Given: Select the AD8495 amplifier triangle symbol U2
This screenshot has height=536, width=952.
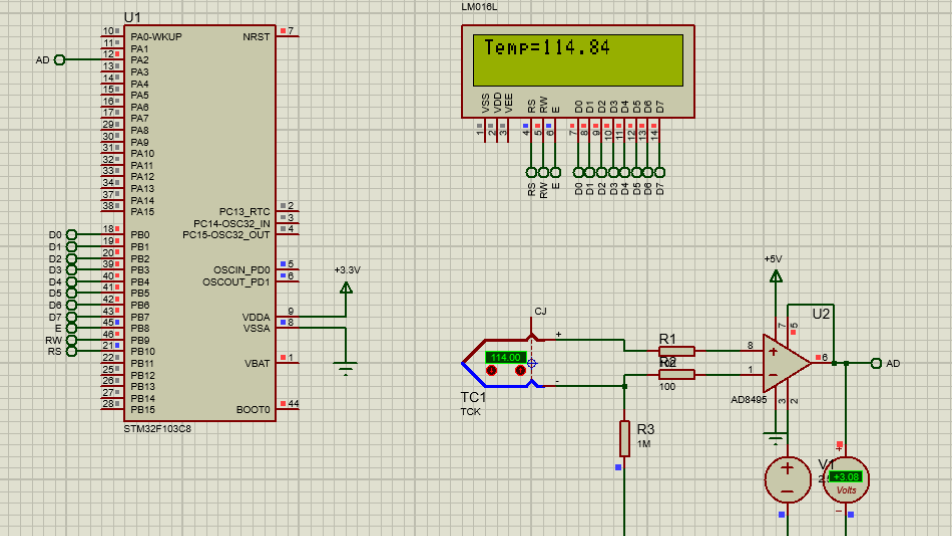Looking at the screenshot, I should click(x=787, y=363).
